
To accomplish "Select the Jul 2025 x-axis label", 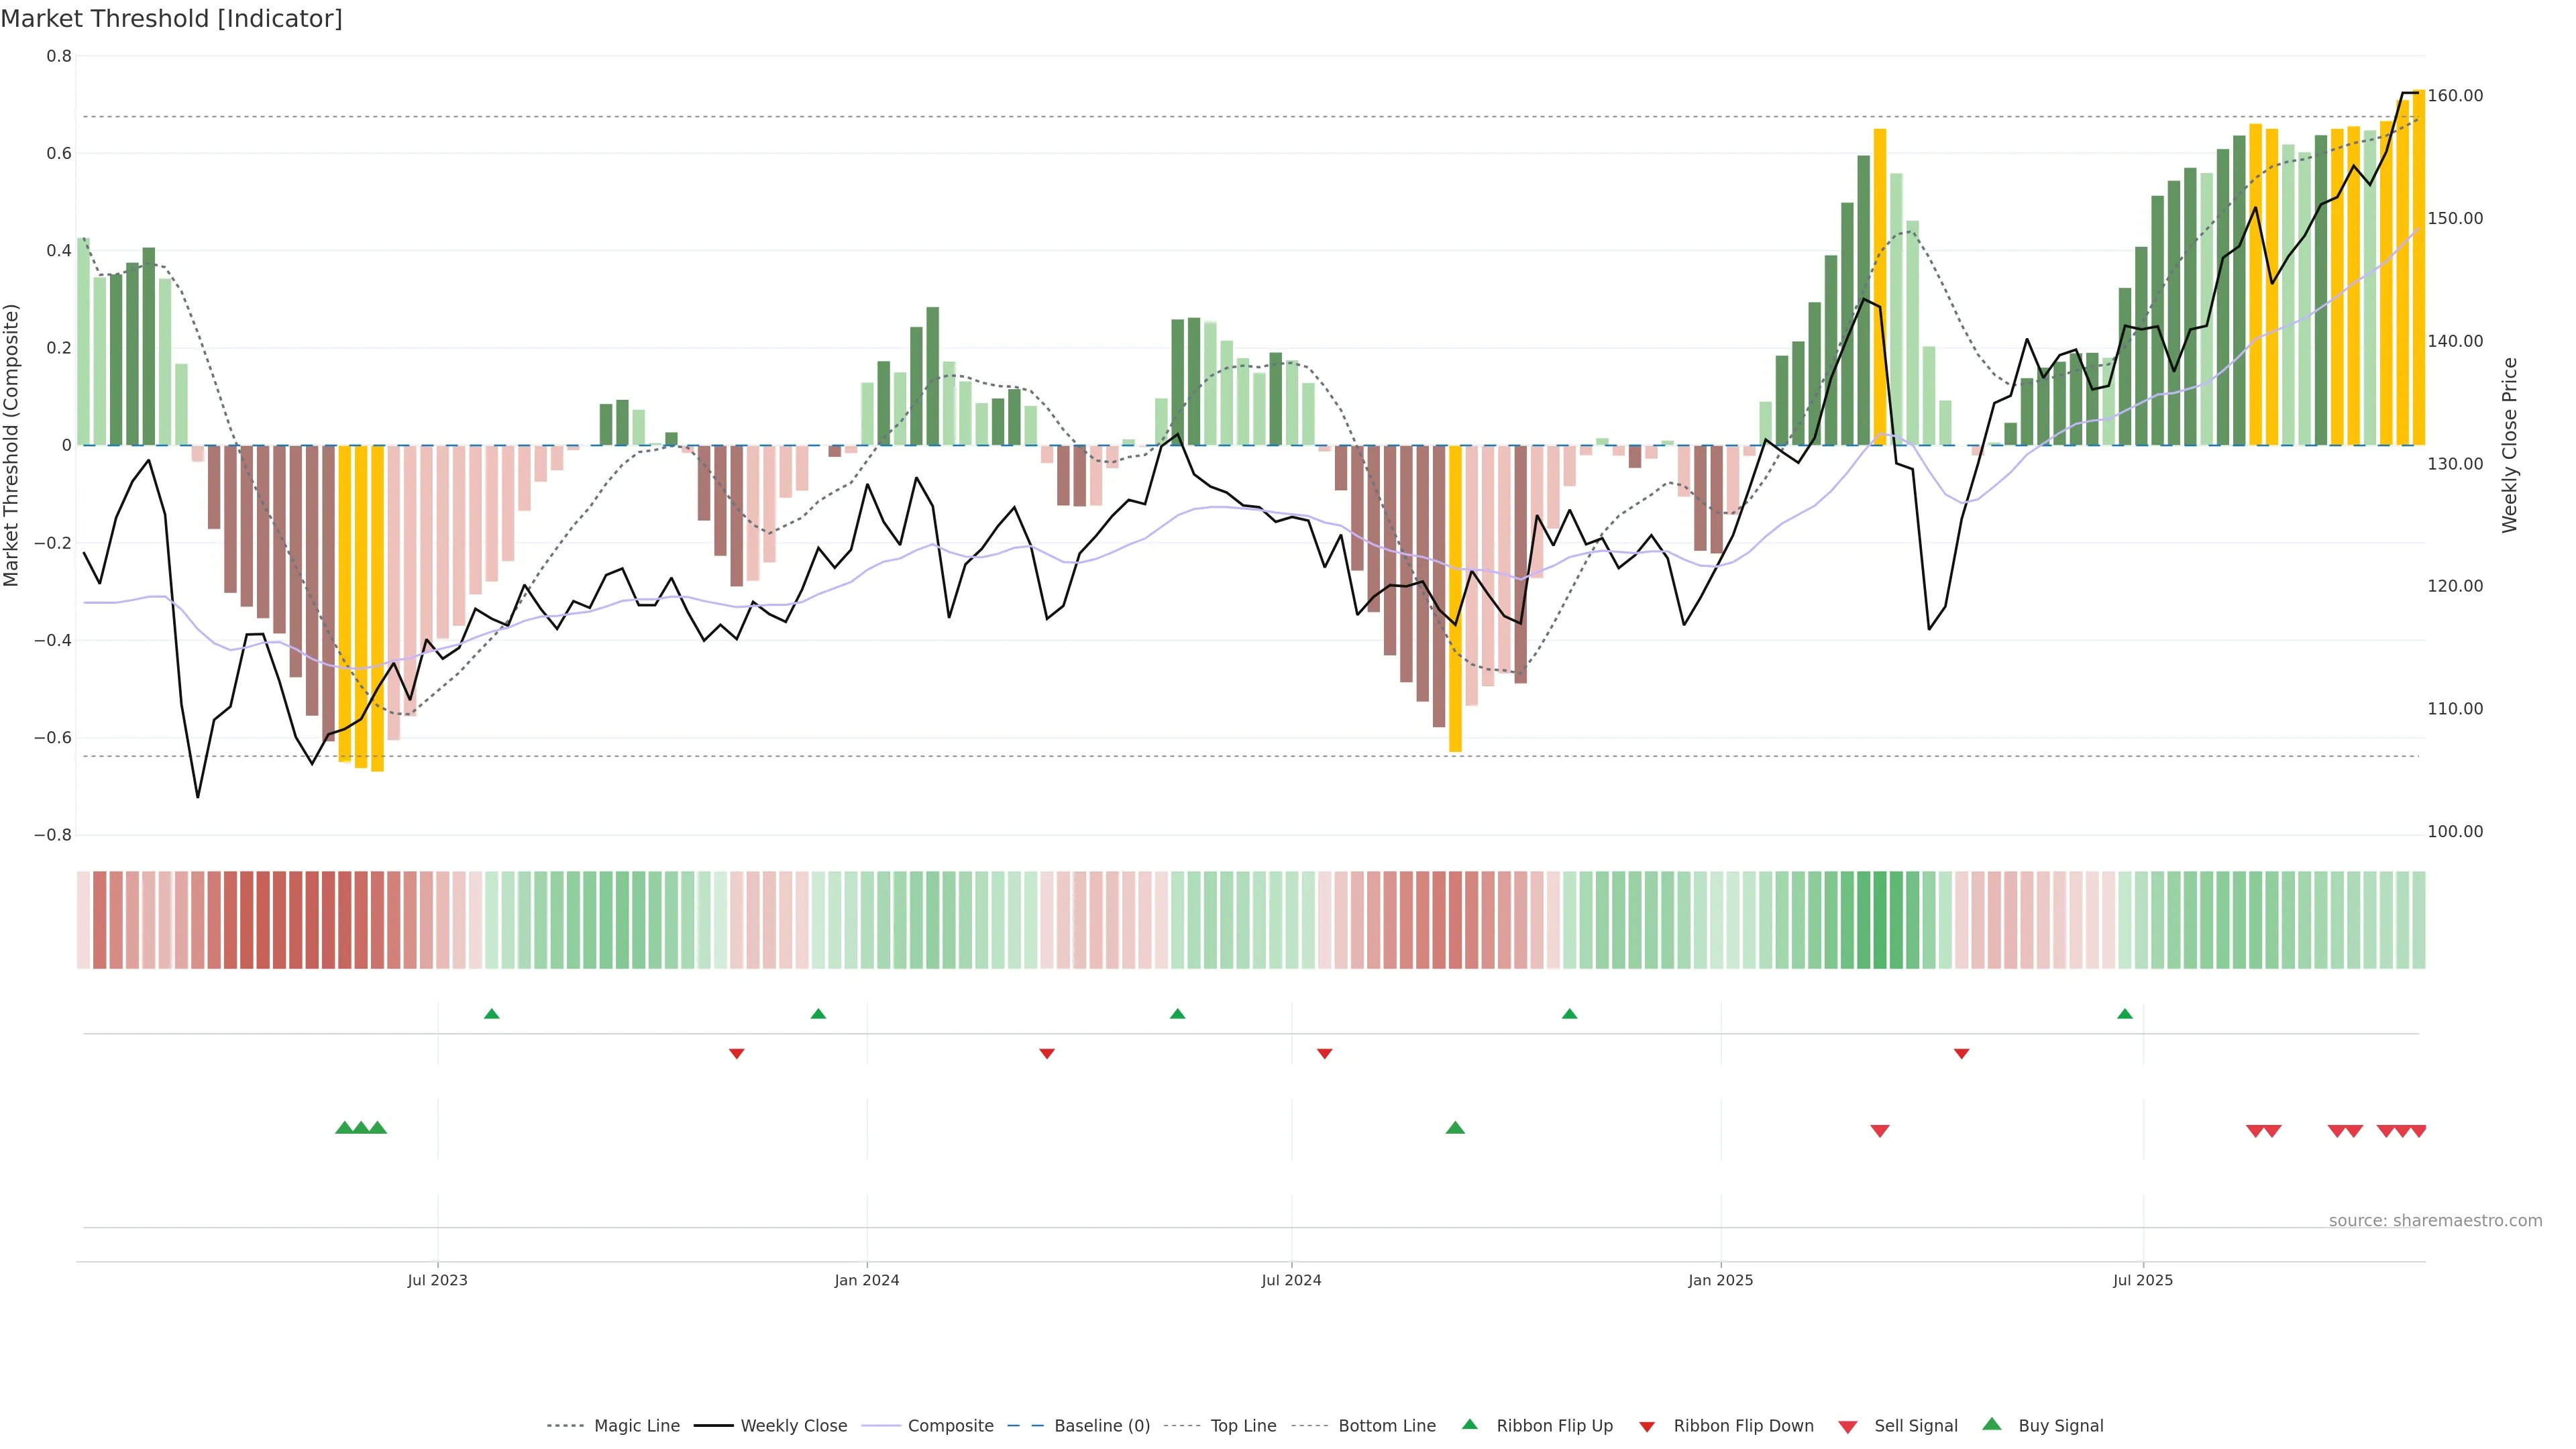I will tap(2142, 1280).
